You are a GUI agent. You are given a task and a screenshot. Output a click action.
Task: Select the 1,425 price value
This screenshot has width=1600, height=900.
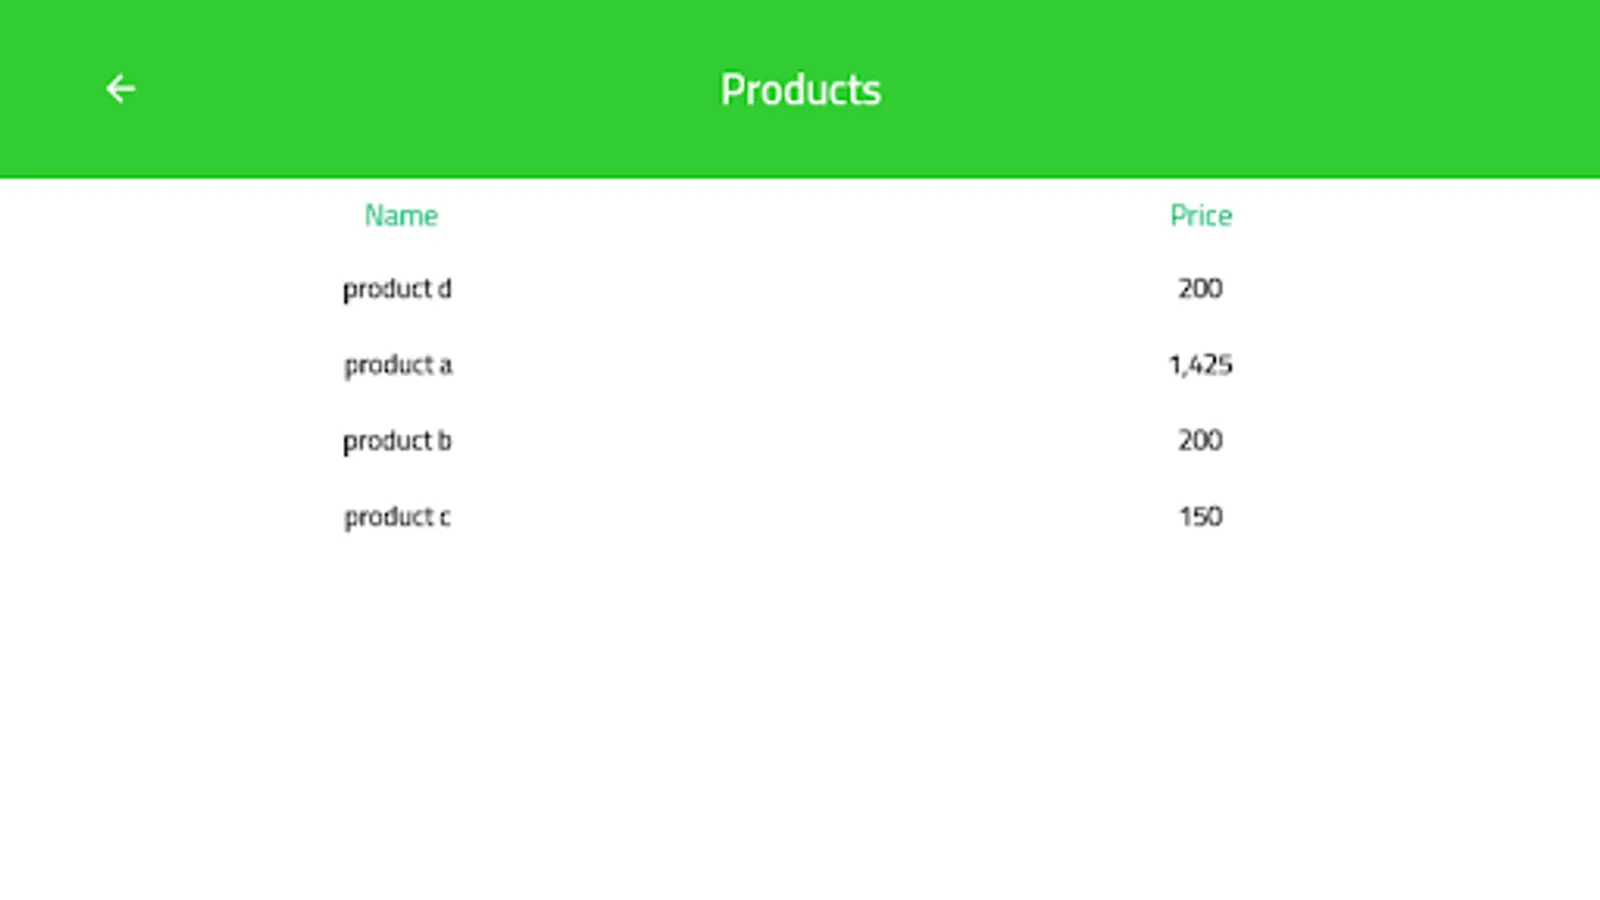1200,365
